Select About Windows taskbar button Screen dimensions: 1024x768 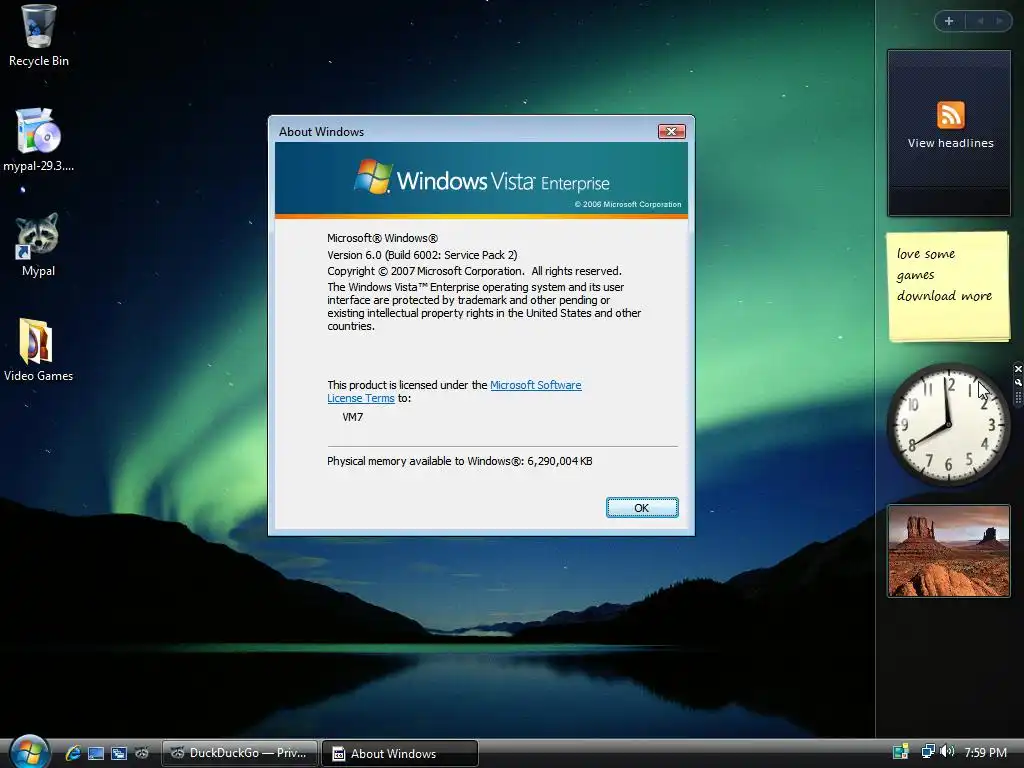click(400, 753)
